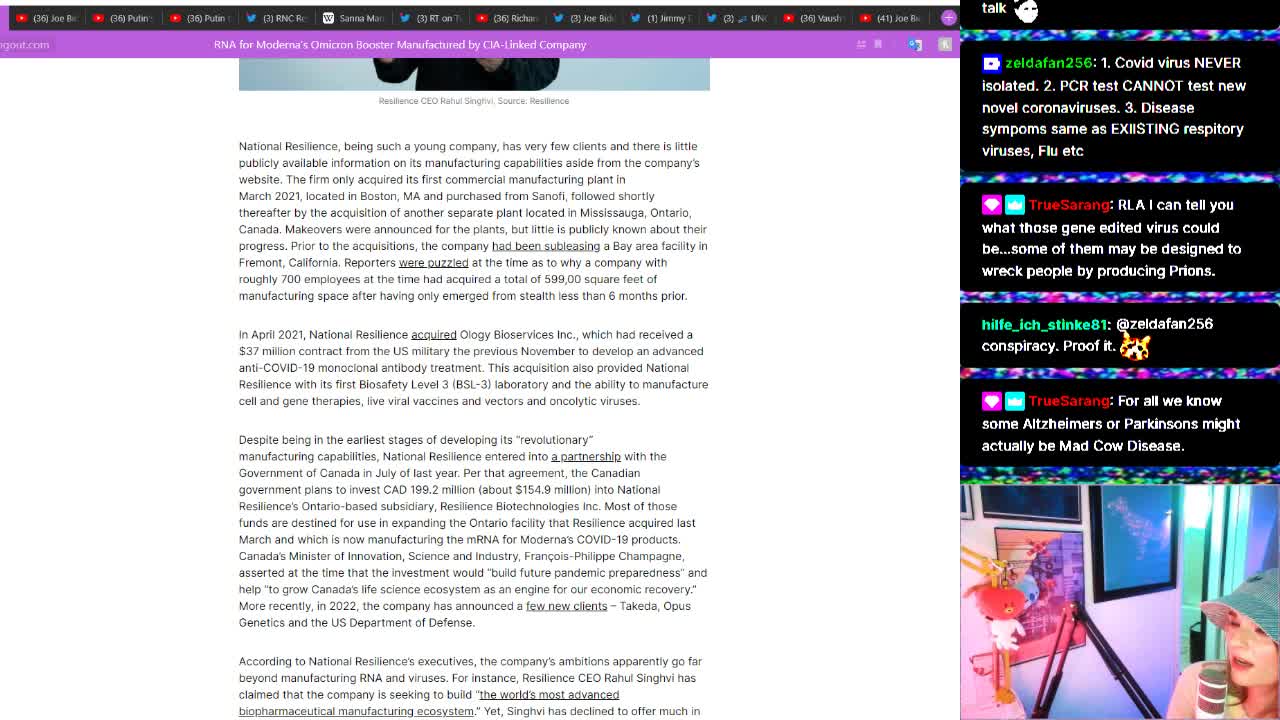Viewport: 1280px width, 720px height.
Task: Open a new browser tab with plus button
Action: (948, 17)
